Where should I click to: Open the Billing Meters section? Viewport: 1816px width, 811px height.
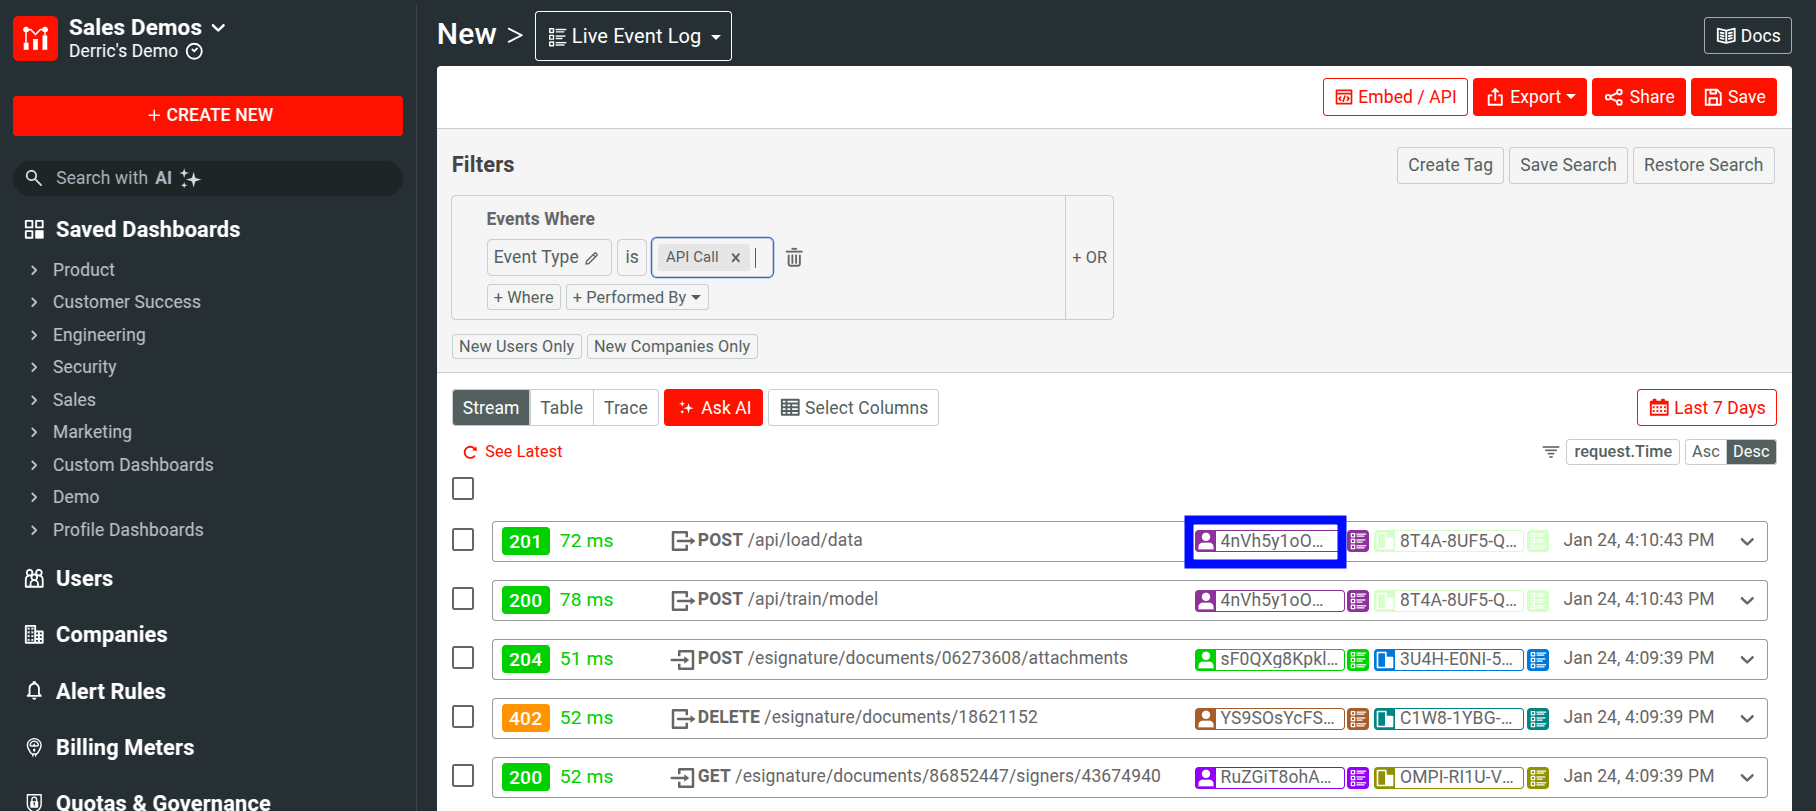pos(124,747)
